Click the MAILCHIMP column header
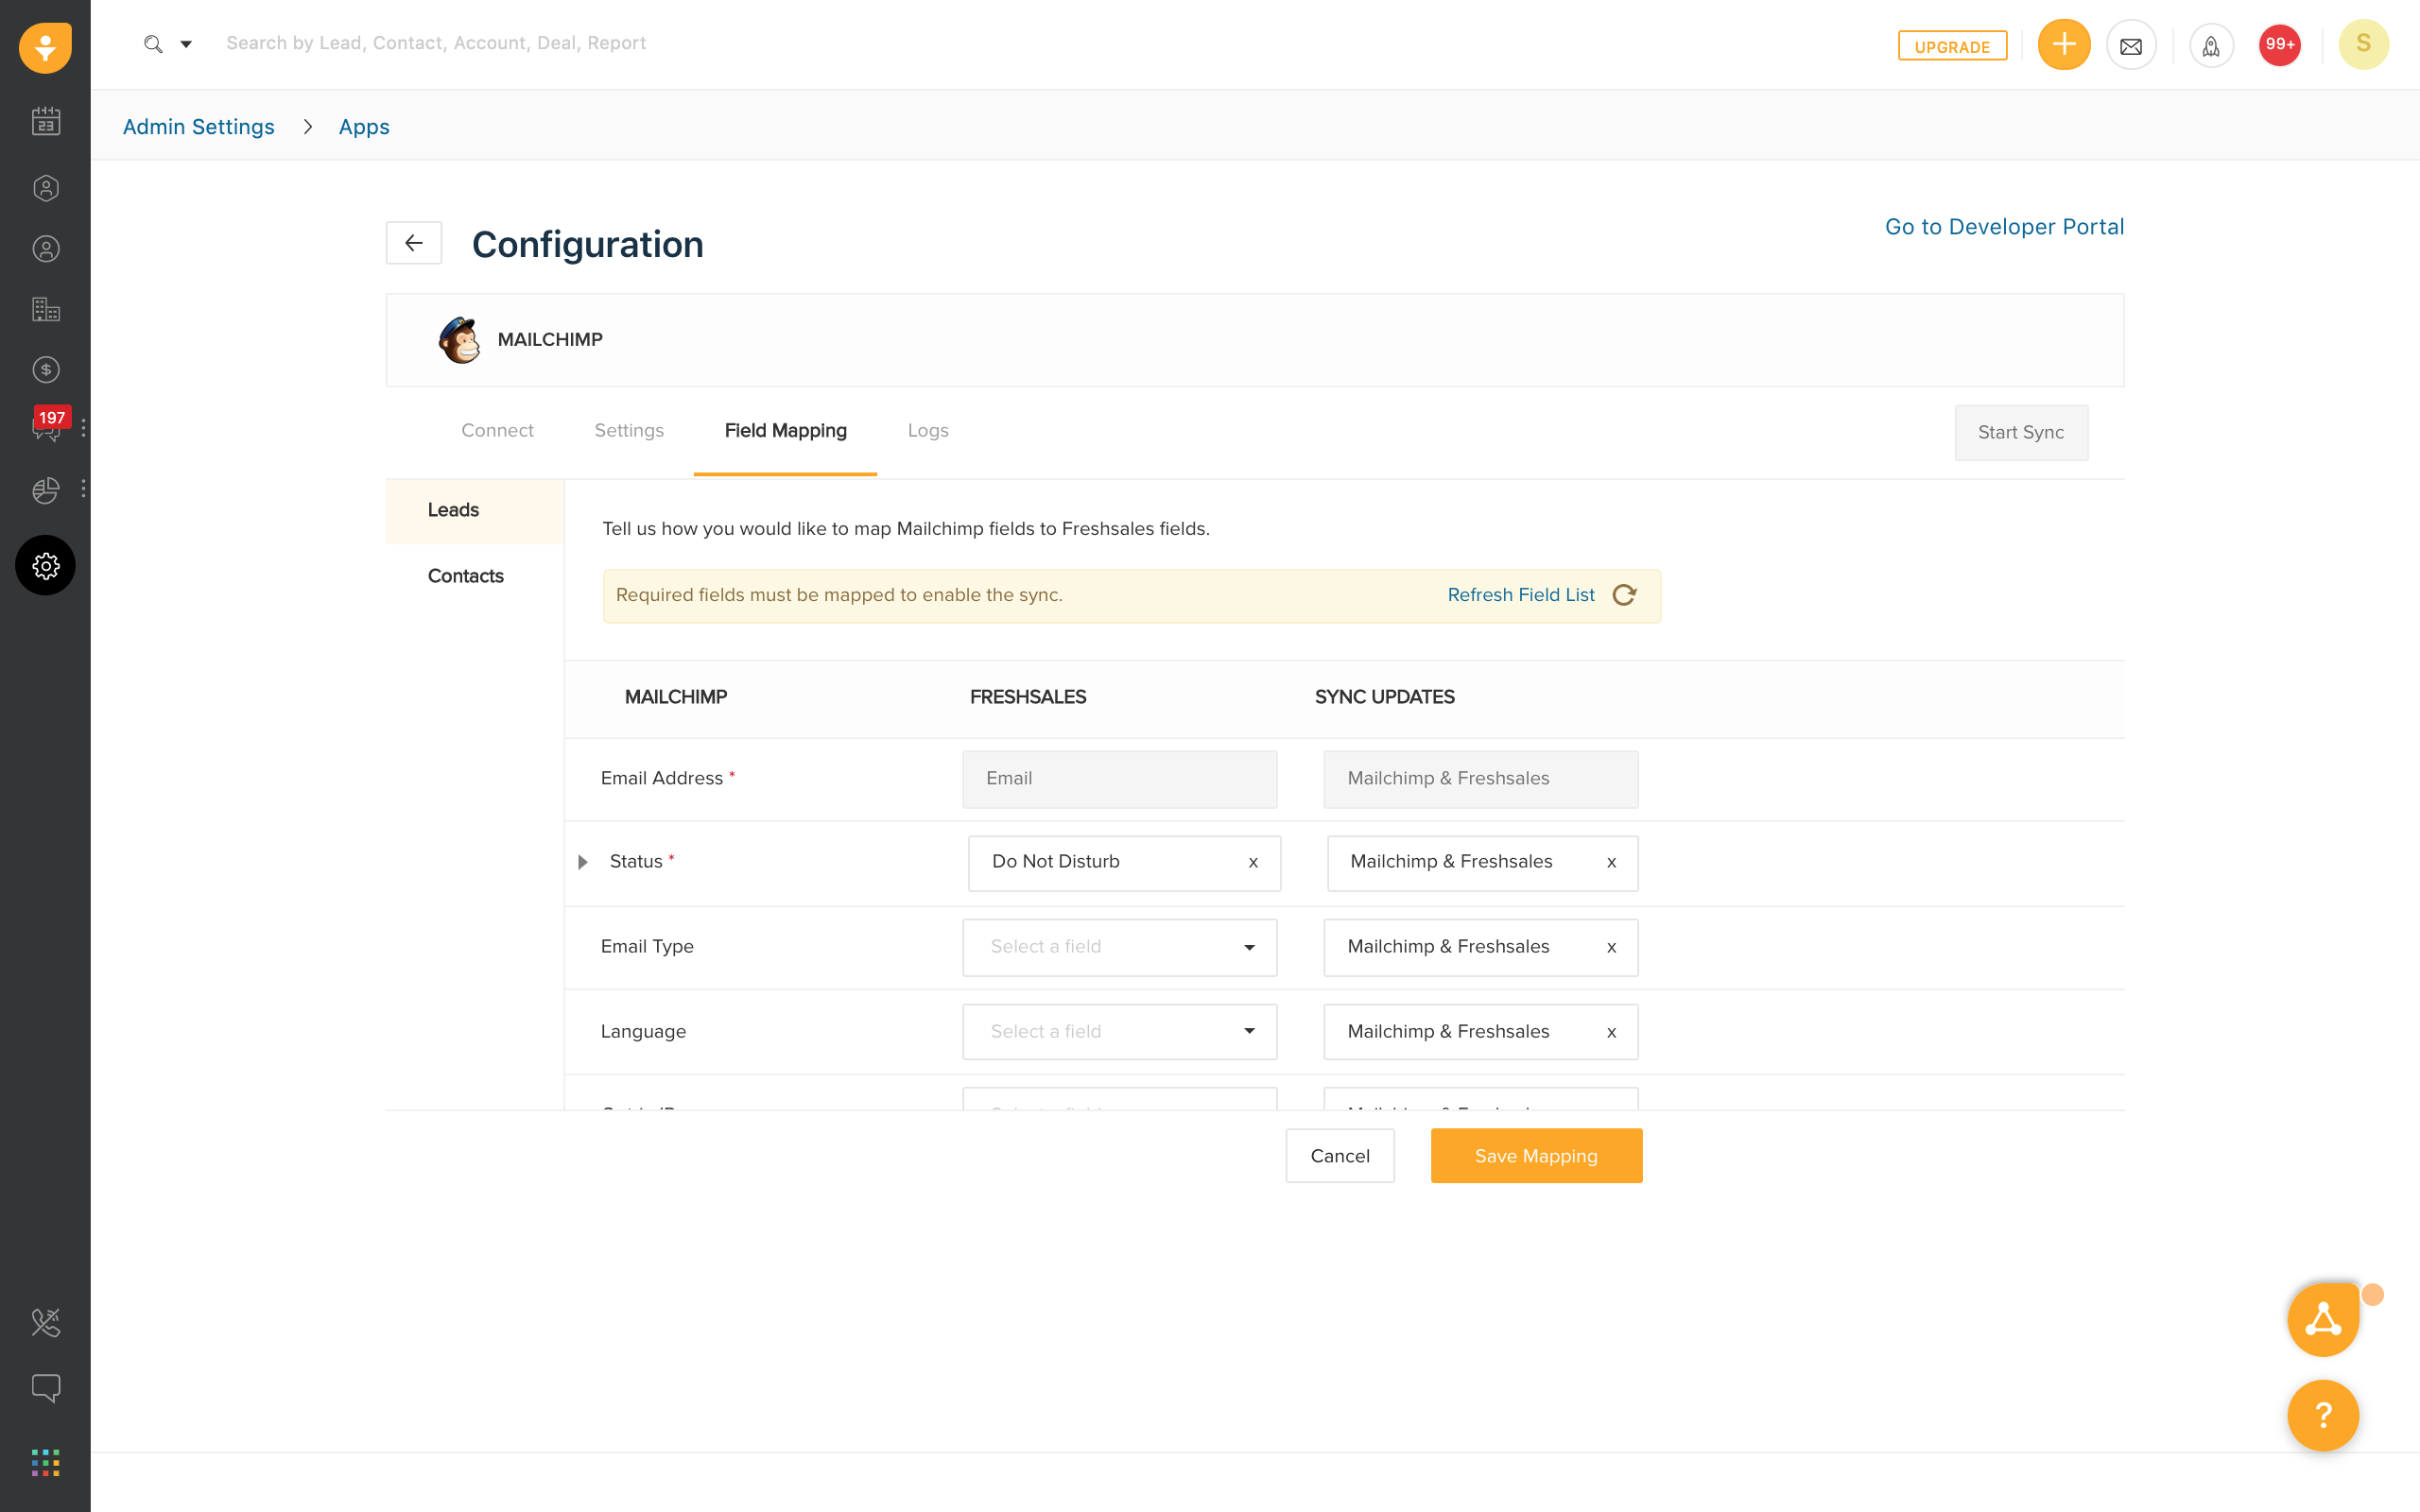2420x1512 pixels. pos(675,697)
